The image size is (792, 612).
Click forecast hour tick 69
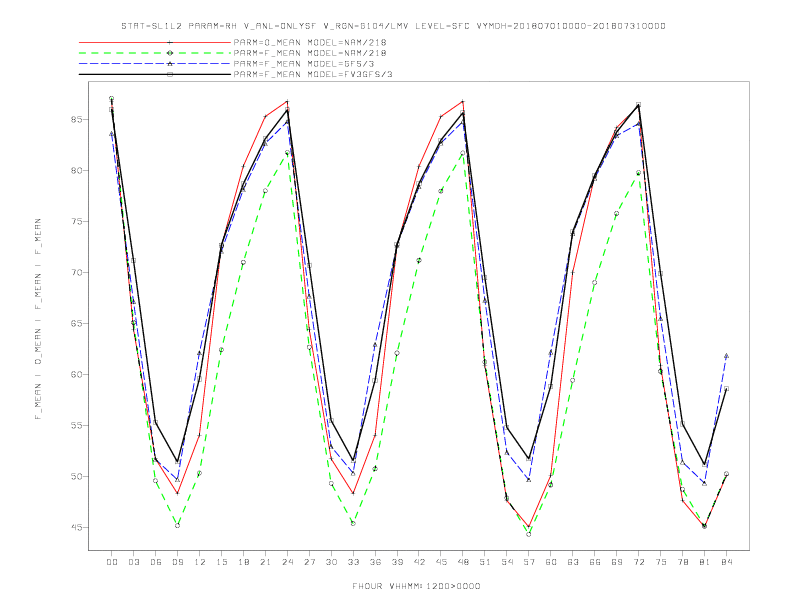pos(617,562)
